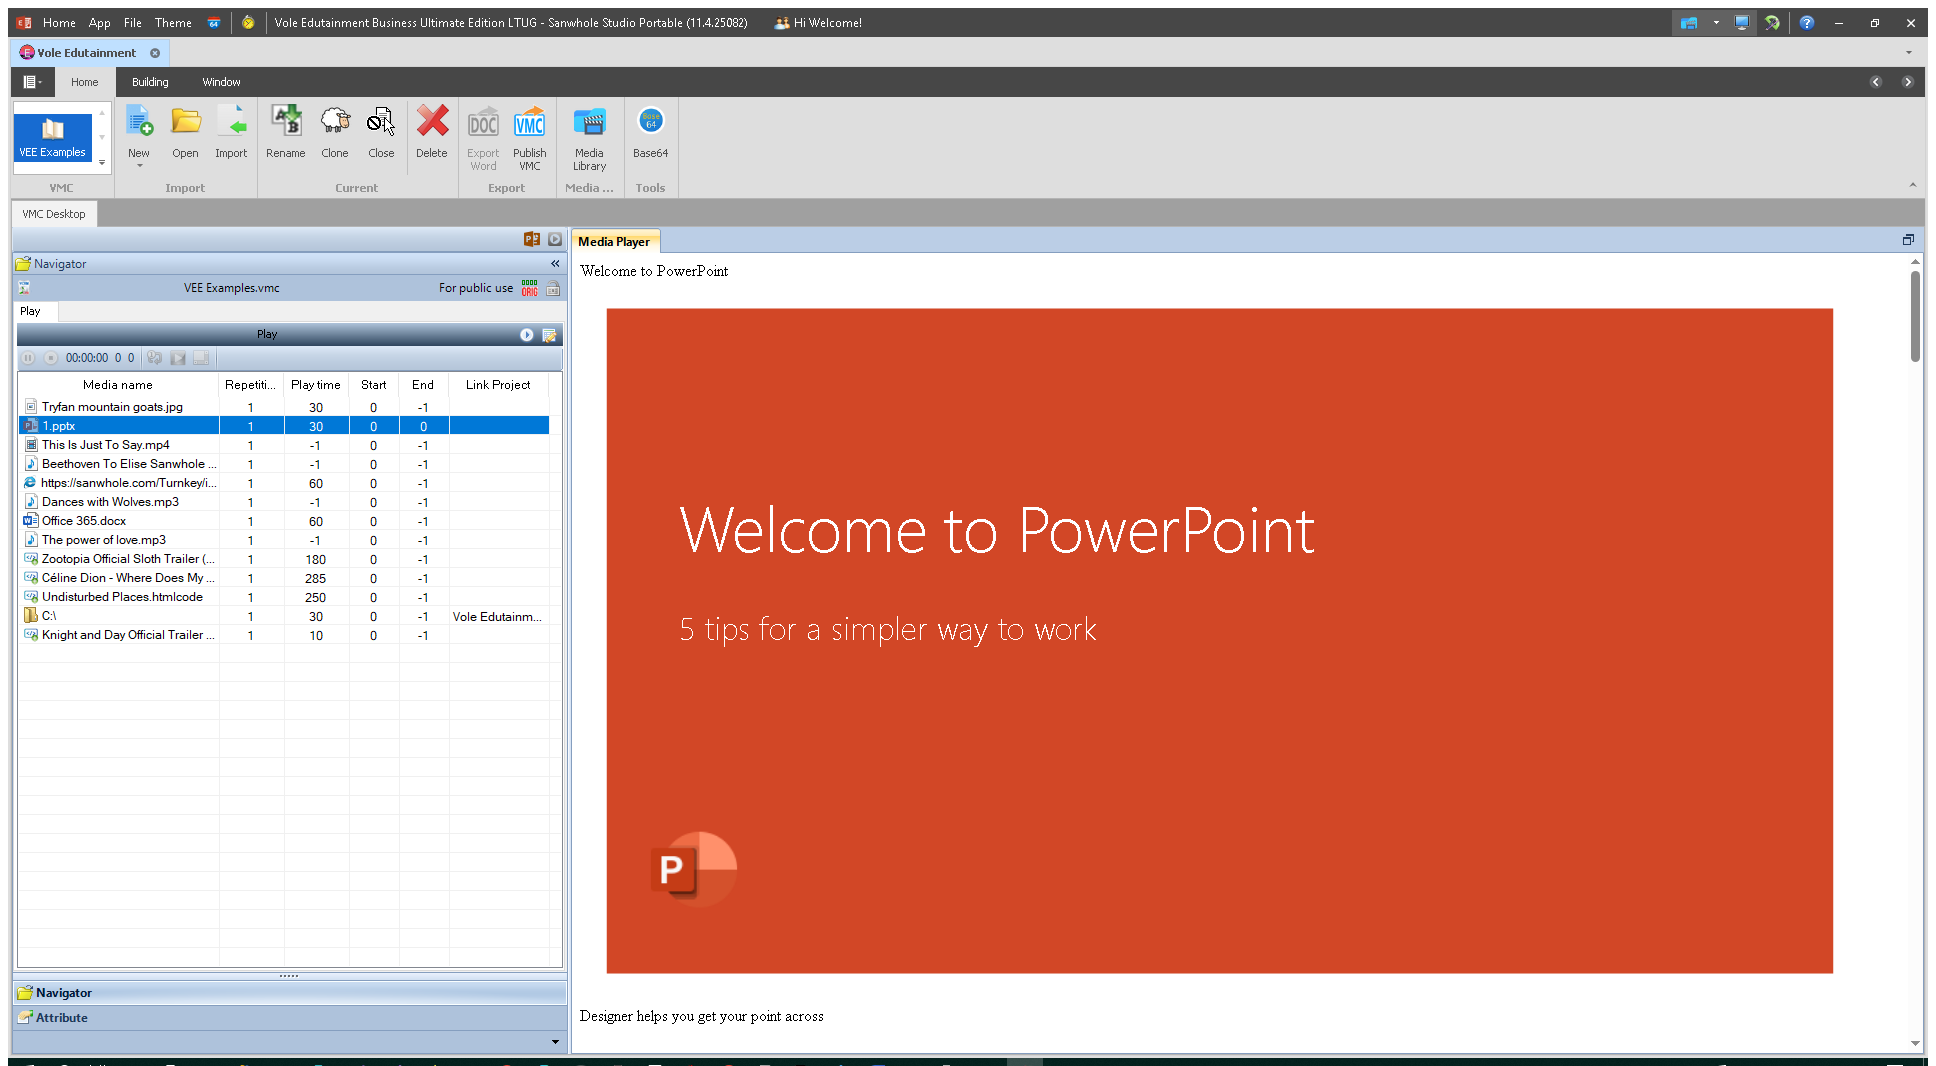
Task: Click the ribbon scroll-left arrow
Action: pos(1876,82)
